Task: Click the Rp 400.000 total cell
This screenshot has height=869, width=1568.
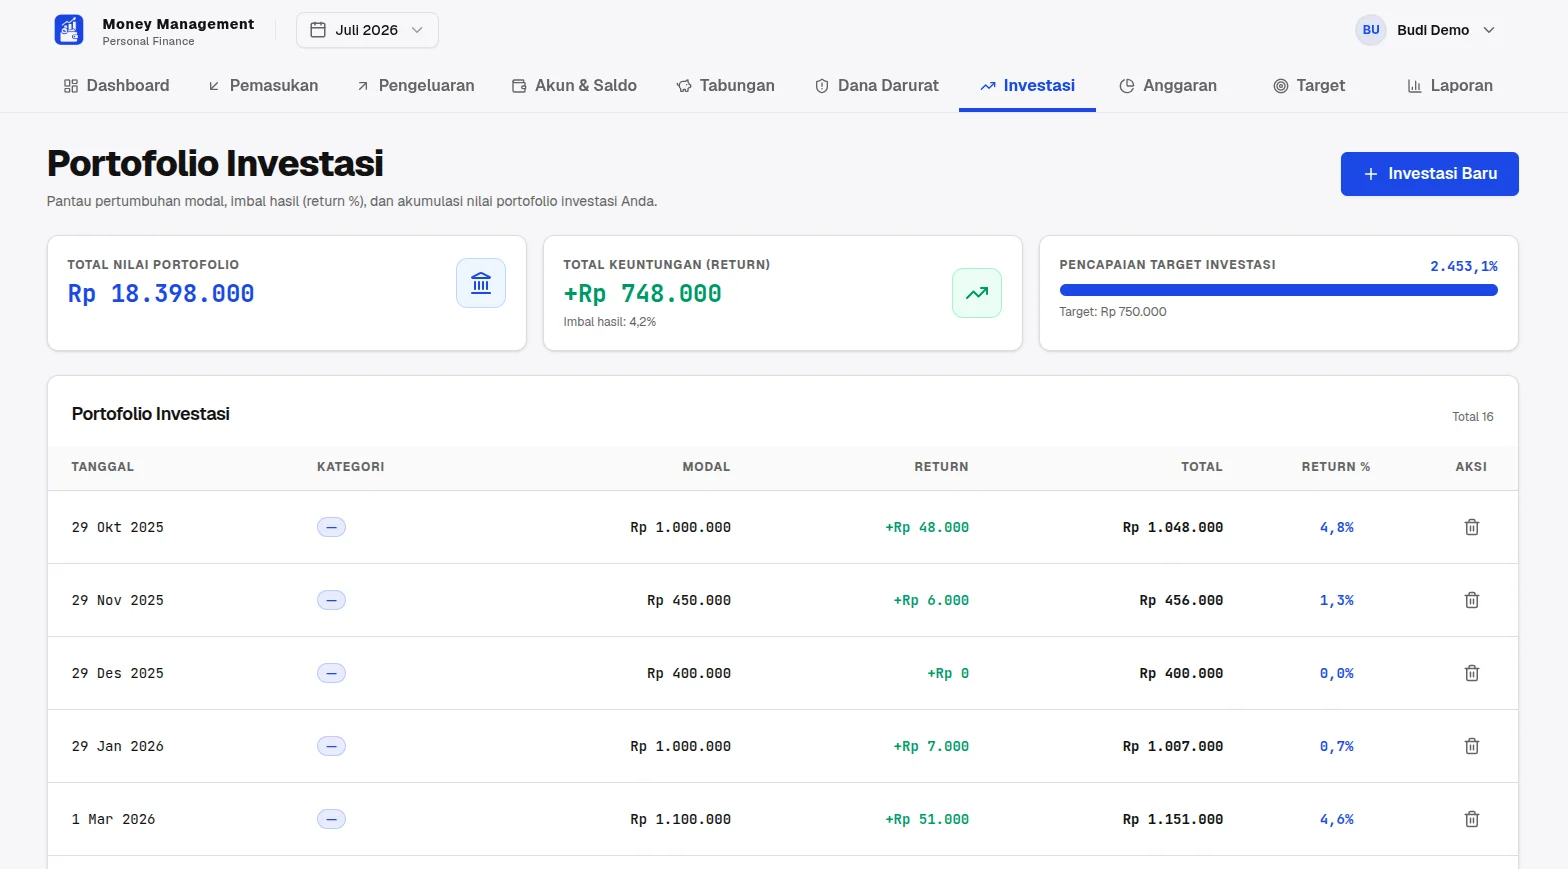Action: click(x=1181, y=673)
